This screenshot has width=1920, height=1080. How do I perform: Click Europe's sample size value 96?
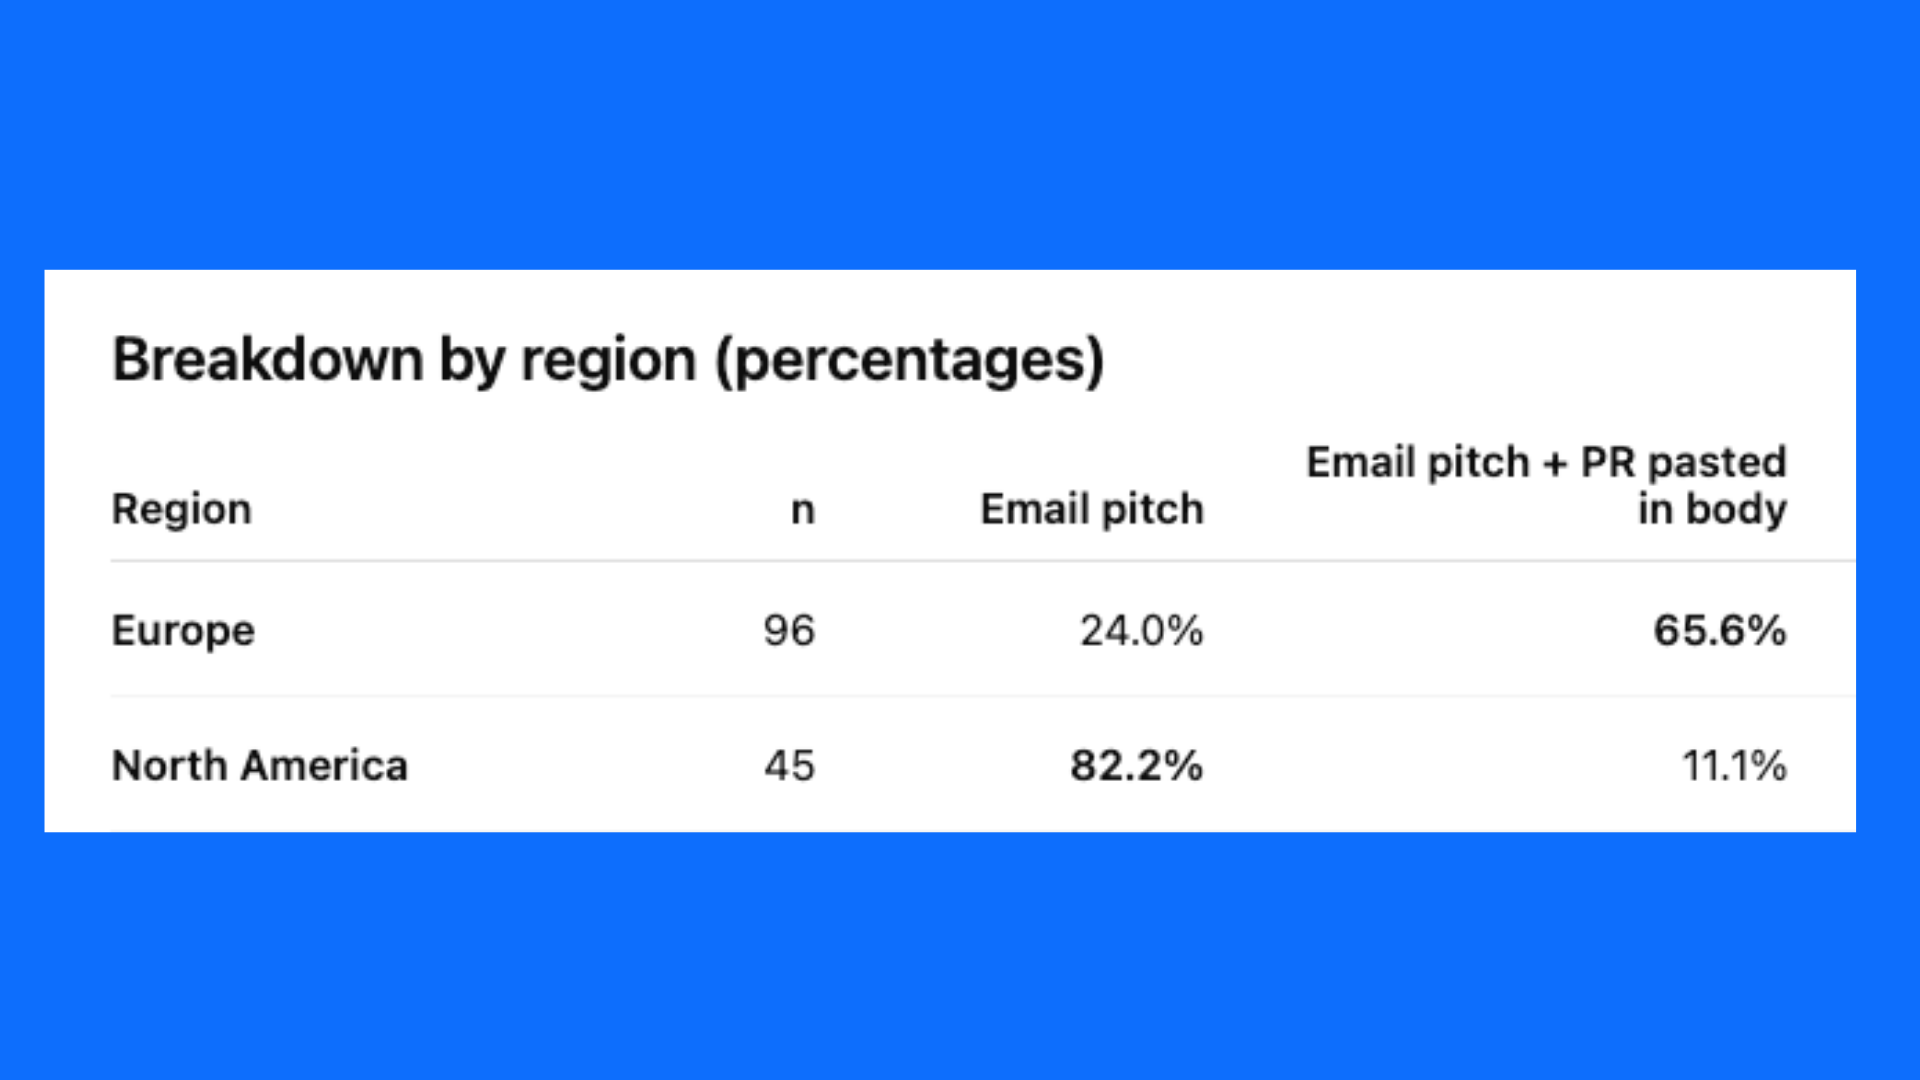coord(789,631)
